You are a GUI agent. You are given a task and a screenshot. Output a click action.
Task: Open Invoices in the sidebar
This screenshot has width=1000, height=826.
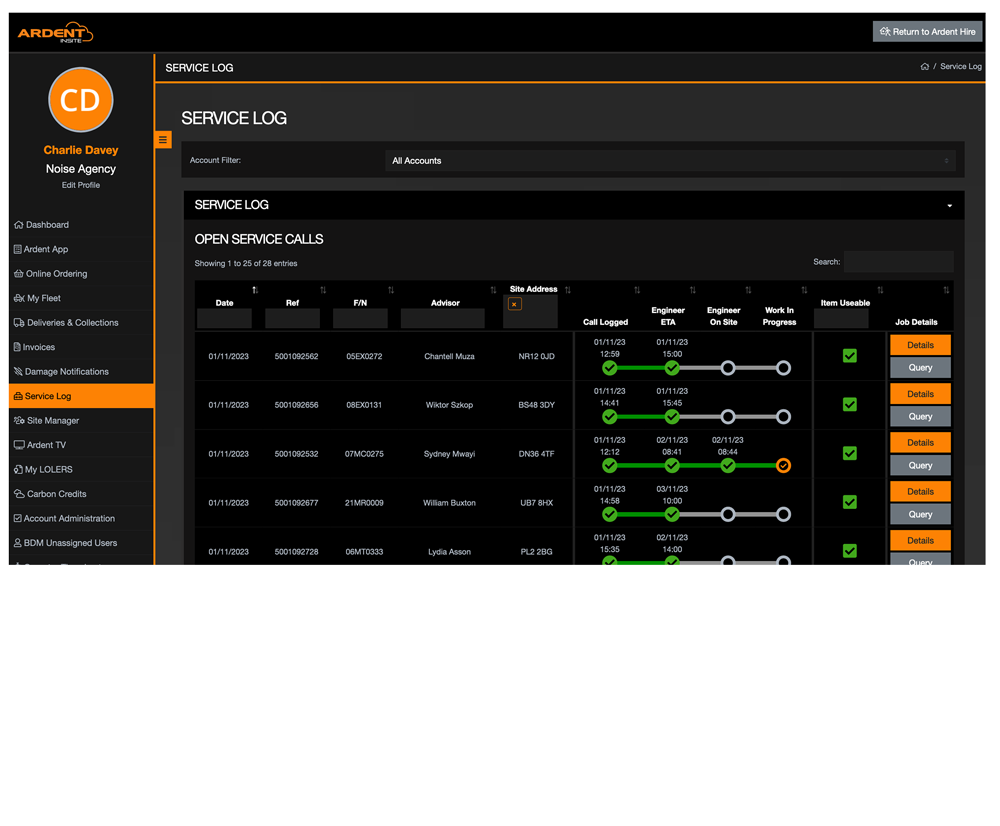[x=81, y=347]
